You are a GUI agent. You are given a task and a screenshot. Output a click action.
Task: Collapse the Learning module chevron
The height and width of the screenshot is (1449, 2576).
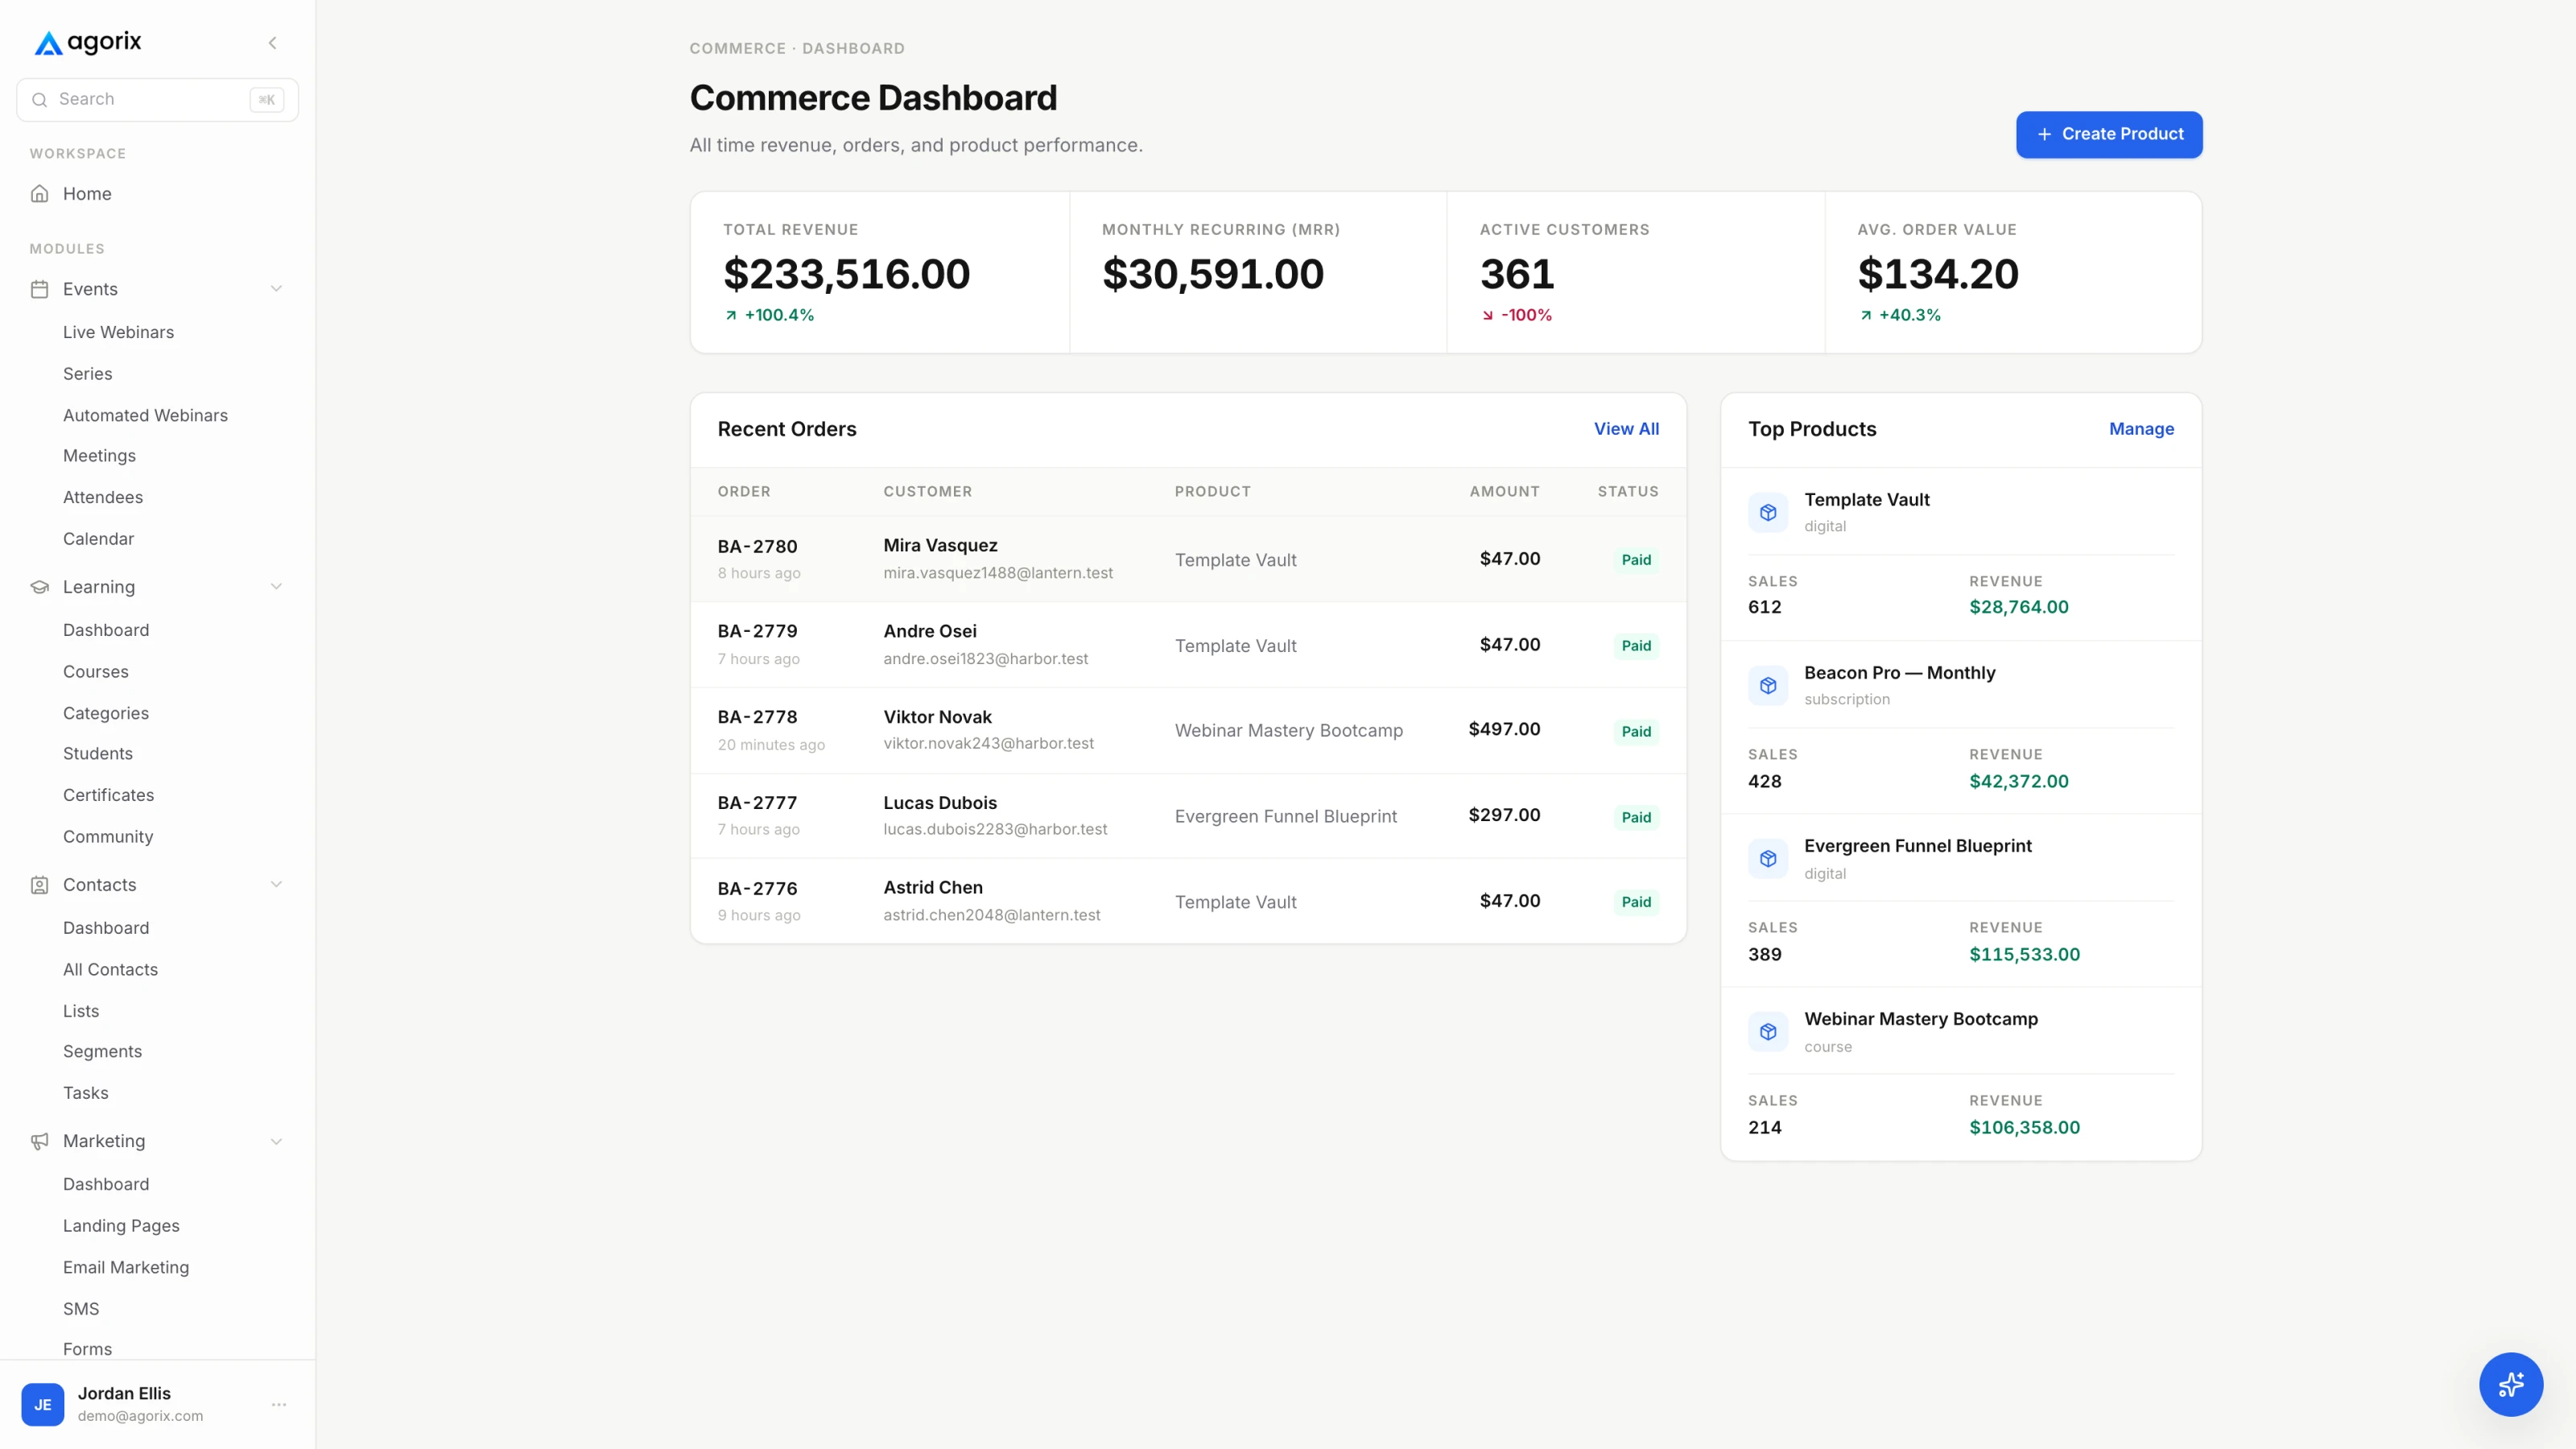point(276,587)
